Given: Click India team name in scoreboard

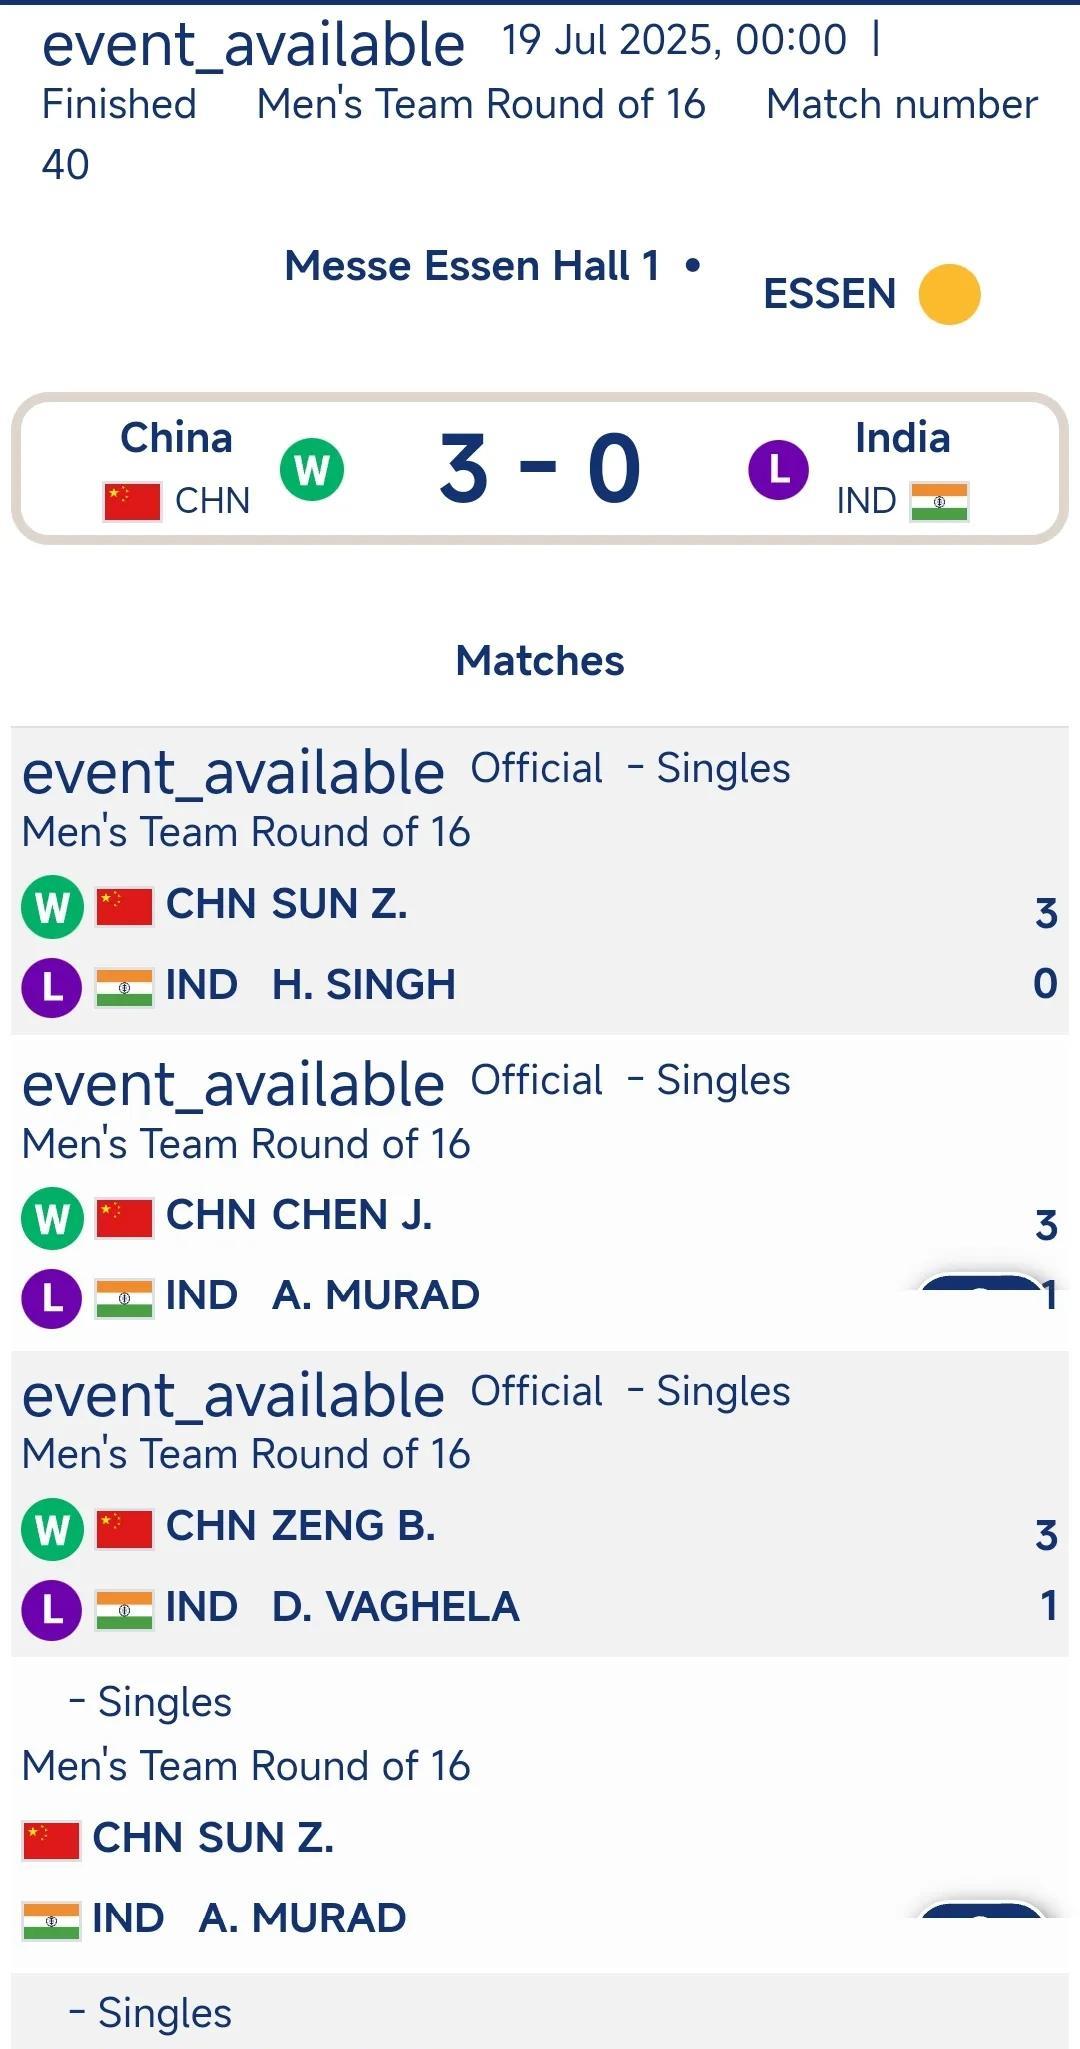Looking at the screenshot, I should [902, 438].
